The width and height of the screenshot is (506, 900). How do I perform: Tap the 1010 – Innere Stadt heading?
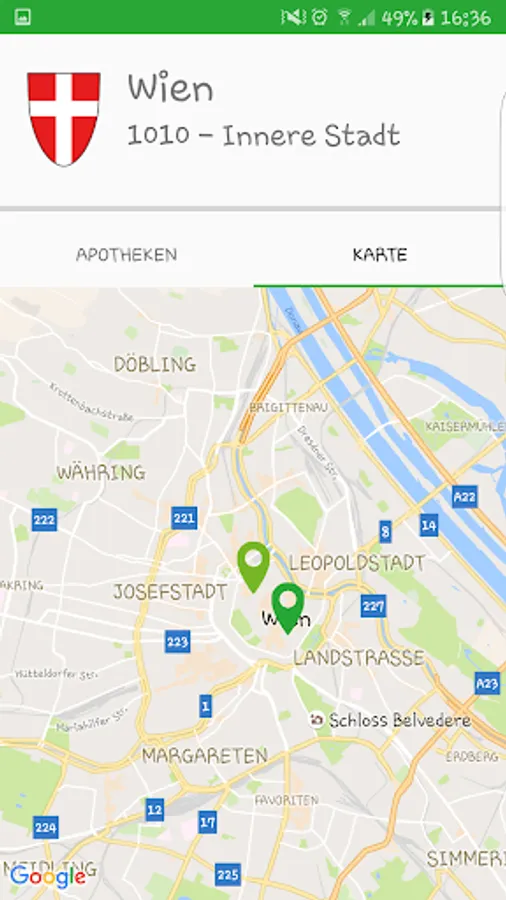tap(263, 136)
